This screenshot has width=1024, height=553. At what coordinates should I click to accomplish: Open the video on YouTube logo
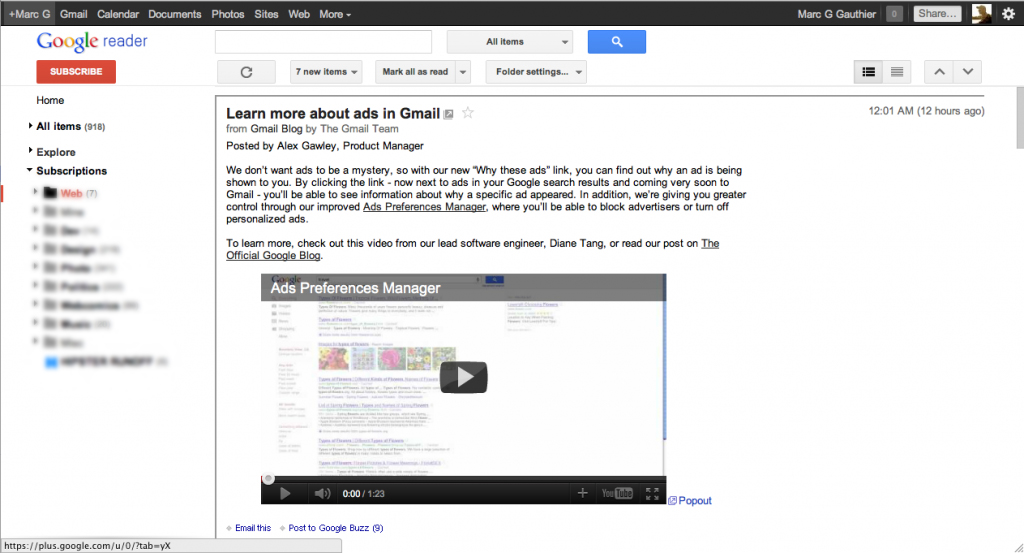tap(617, 493)
